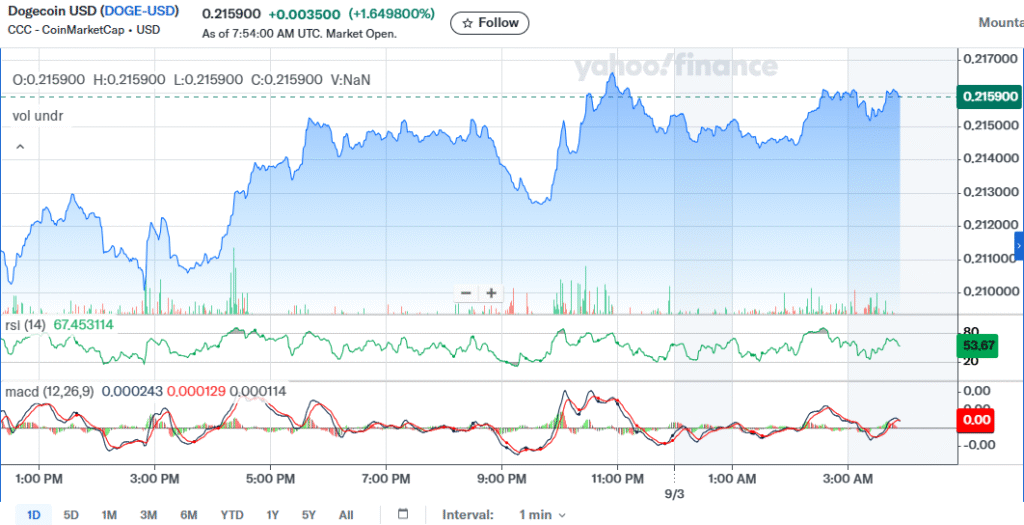Open the calendar date range picker
The height and width of the screenshot is (525, 1024).
(x=403, y=514)
